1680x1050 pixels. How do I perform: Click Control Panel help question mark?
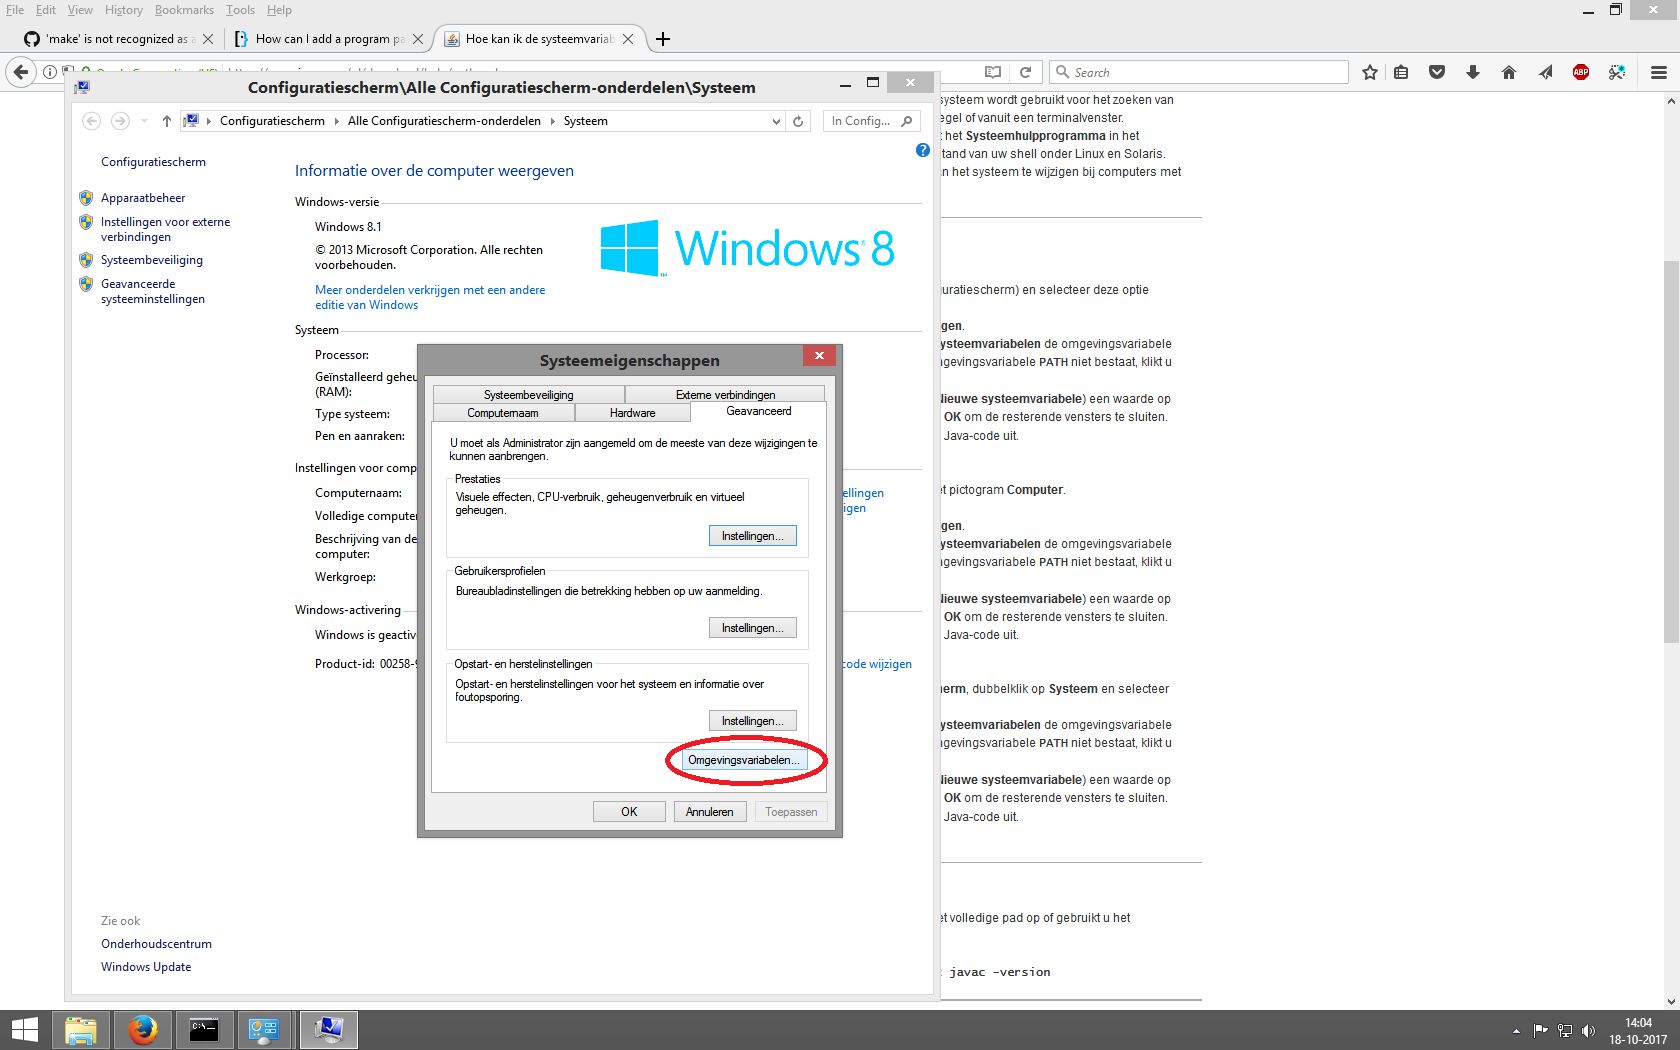click(922, 150)
